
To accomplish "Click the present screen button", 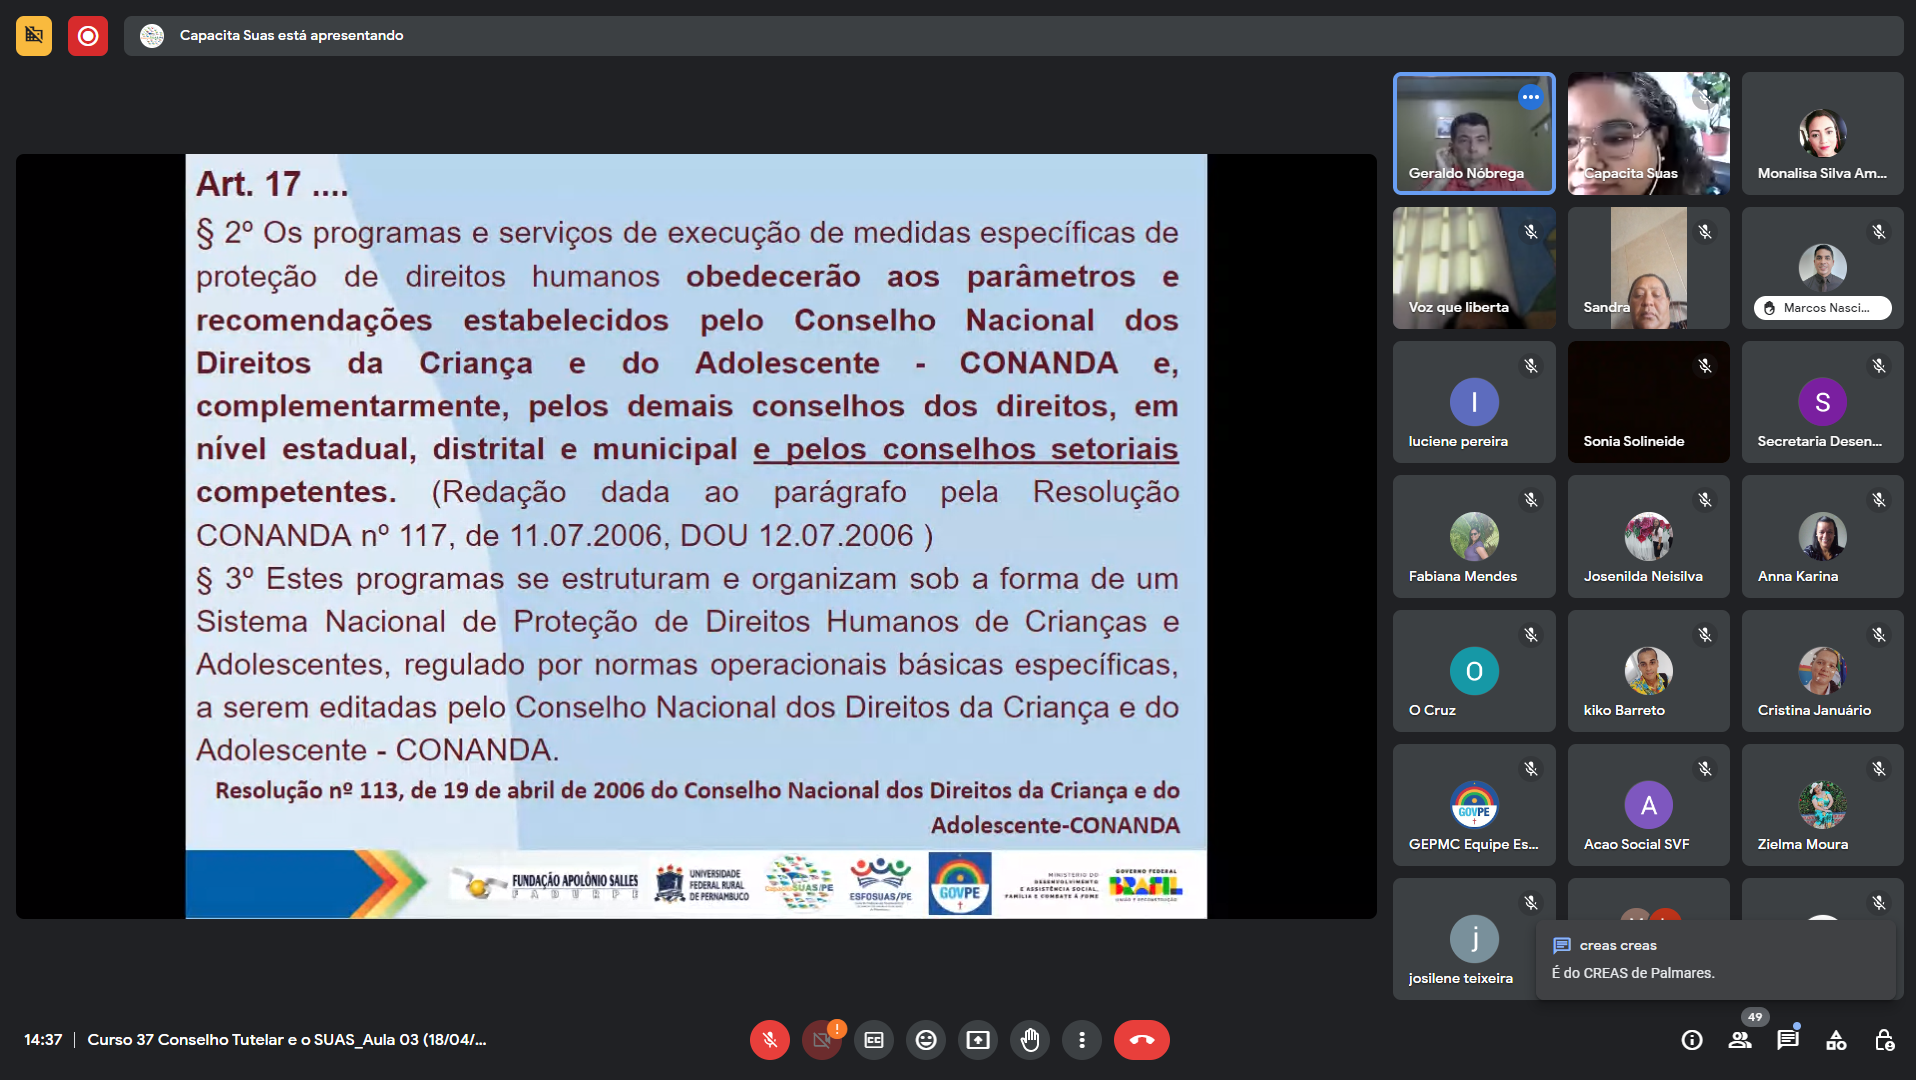I will tap(978, 1040).
